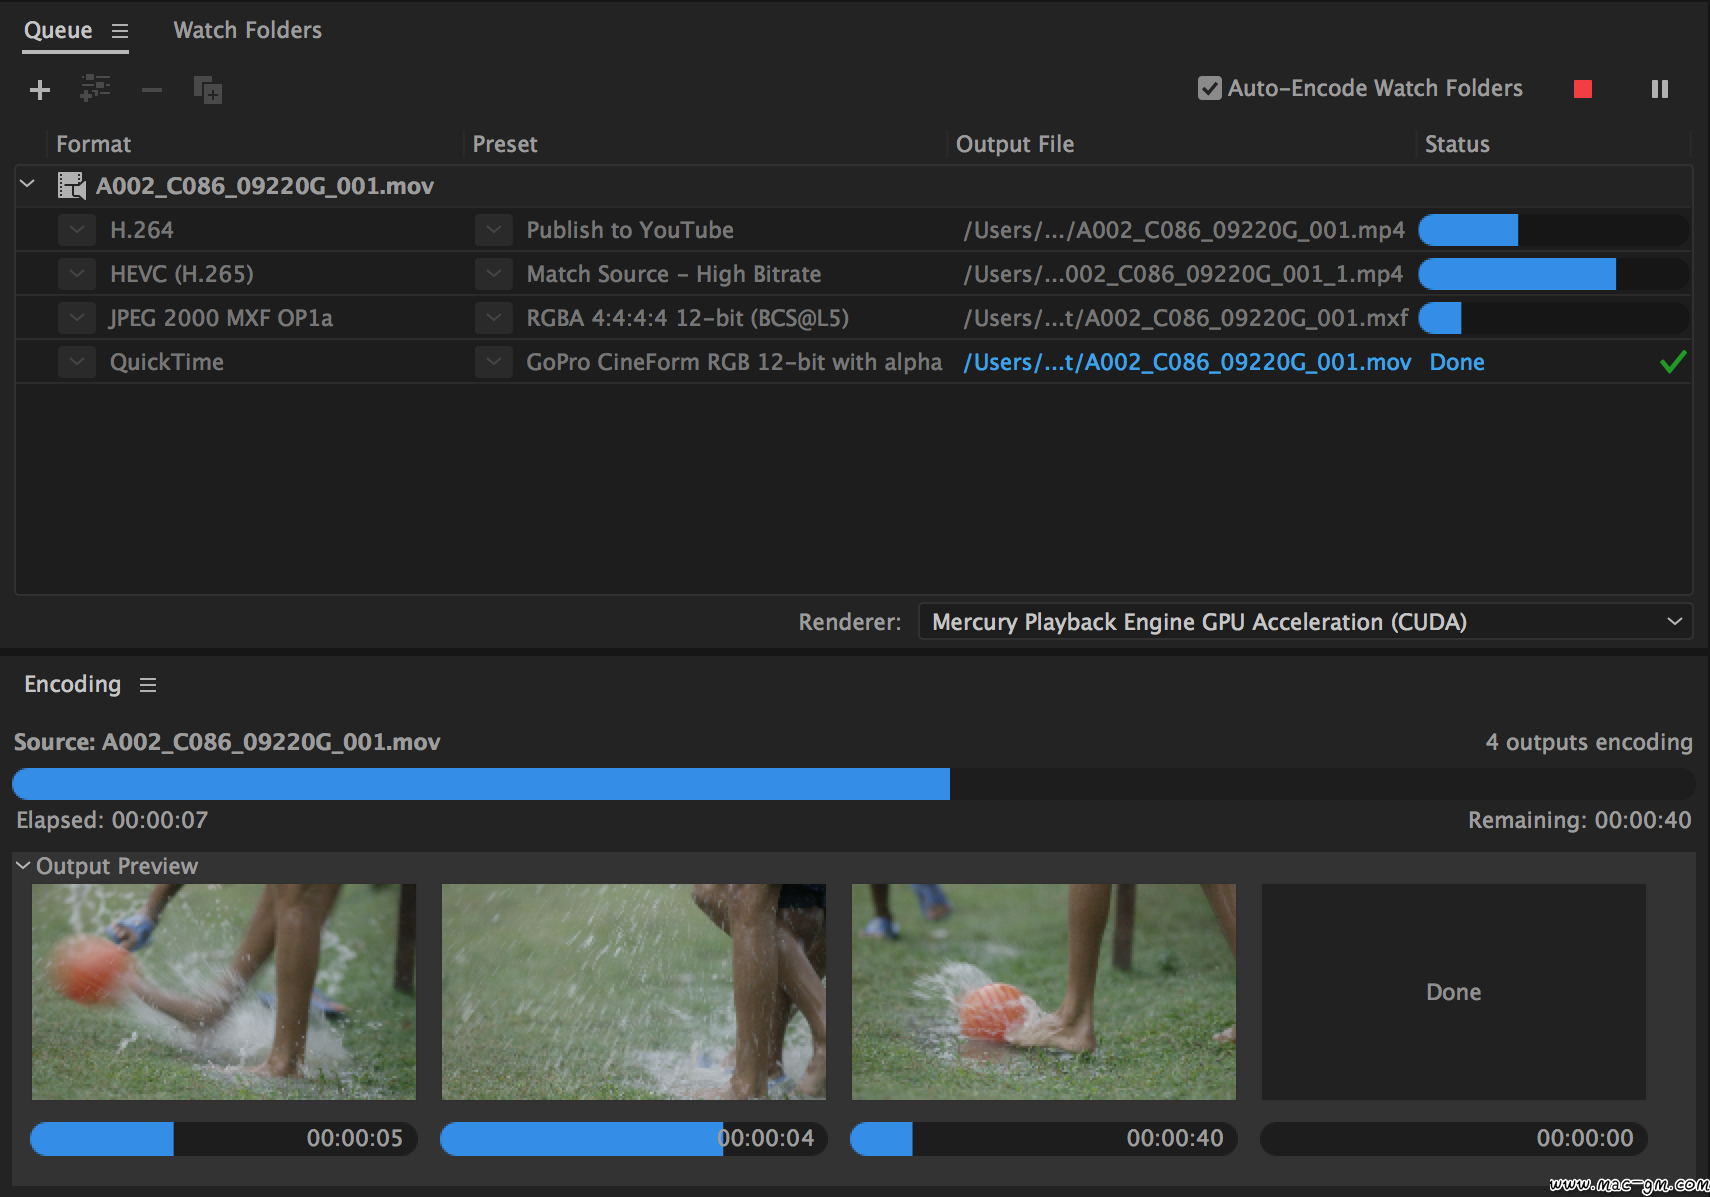Duplicate the selected queue item

(x=207, y=90)
